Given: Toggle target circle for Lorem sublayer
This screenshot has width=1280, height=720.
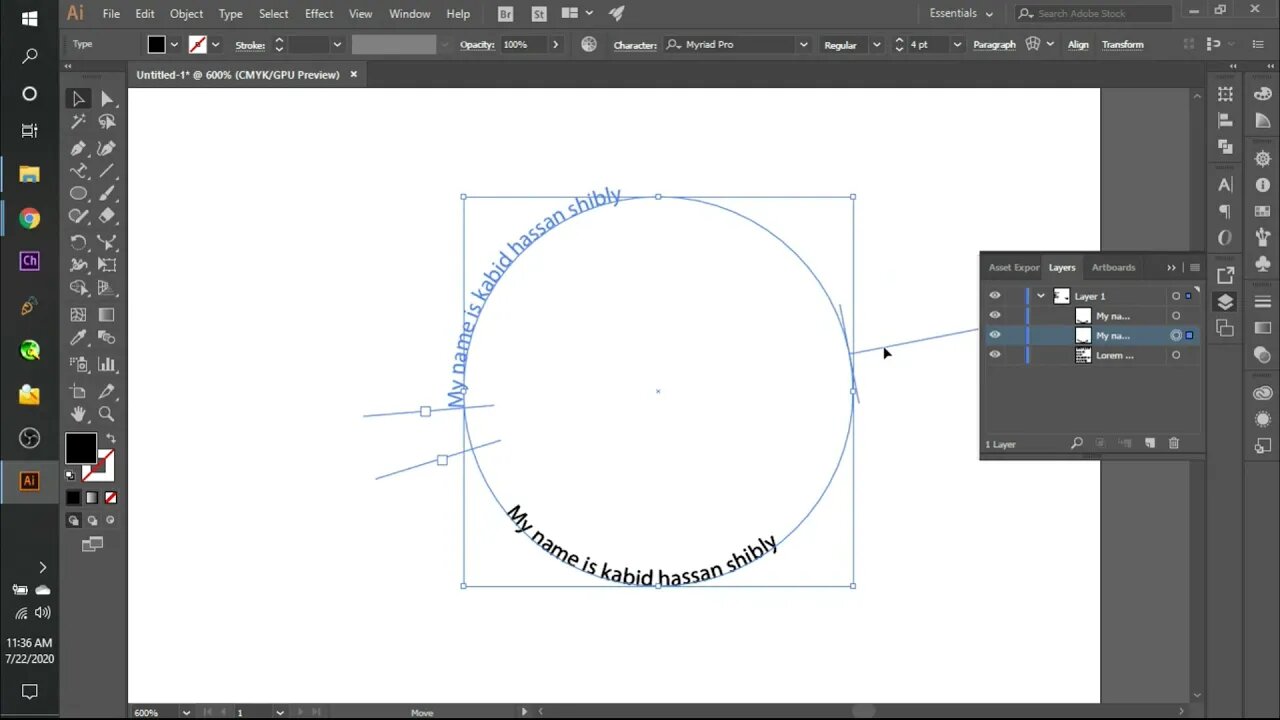Looking at the screenshot, I should pos(1176,355).
